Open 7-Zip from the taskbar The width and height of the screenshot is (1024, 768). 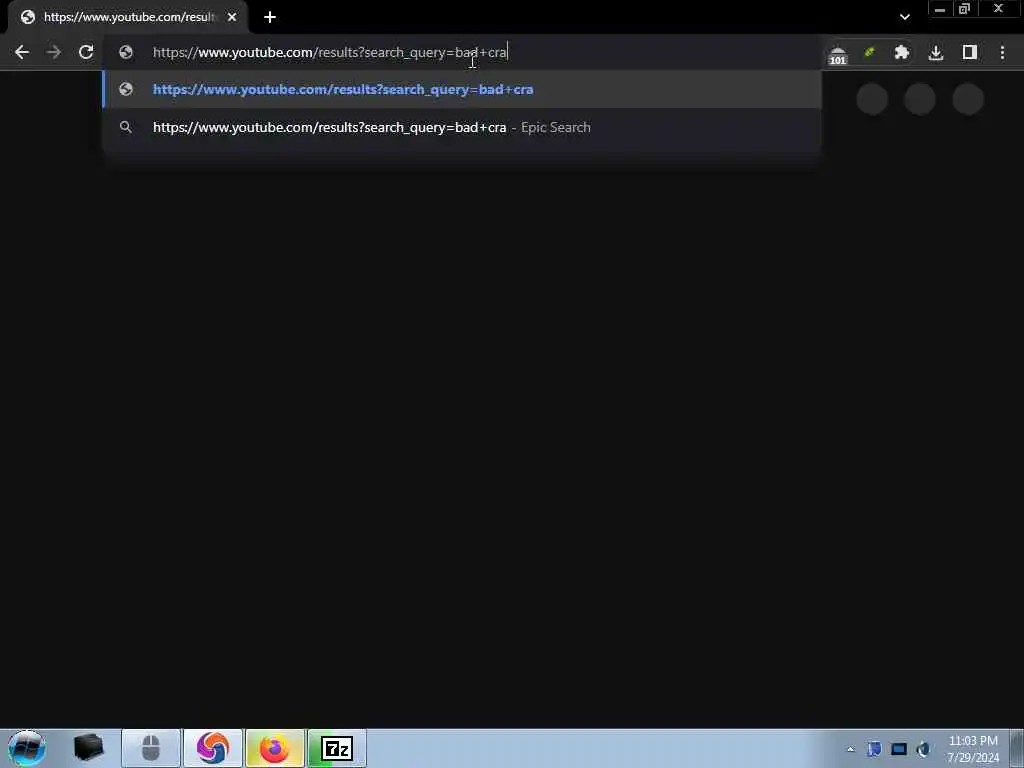click(x=337, y=748)
